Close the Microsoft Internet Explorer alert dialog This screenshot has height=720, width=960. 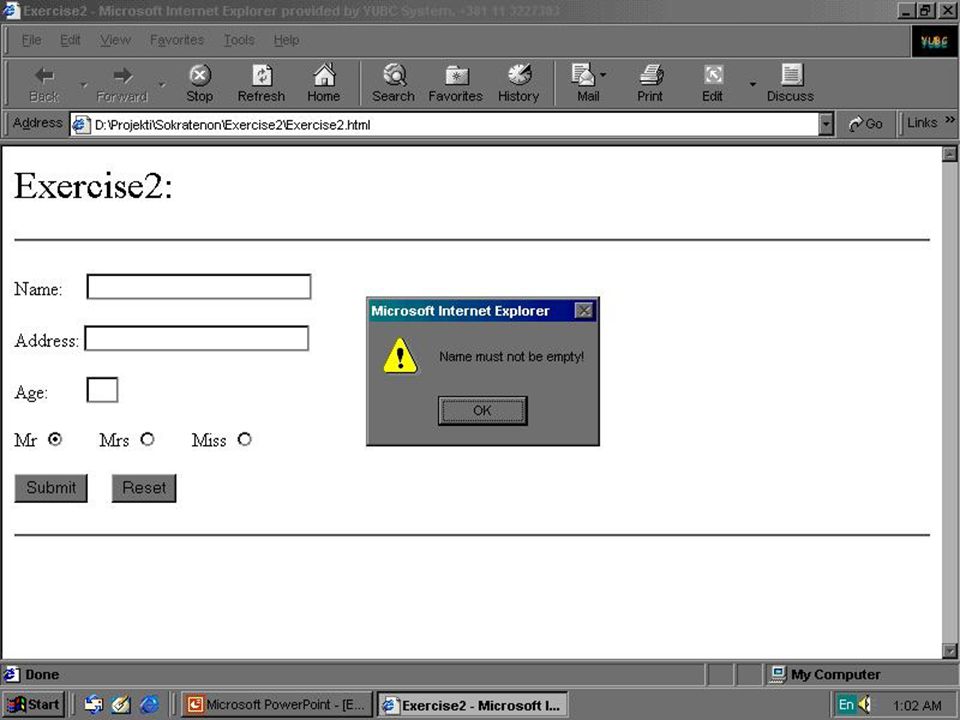click(x=585, y=311)
